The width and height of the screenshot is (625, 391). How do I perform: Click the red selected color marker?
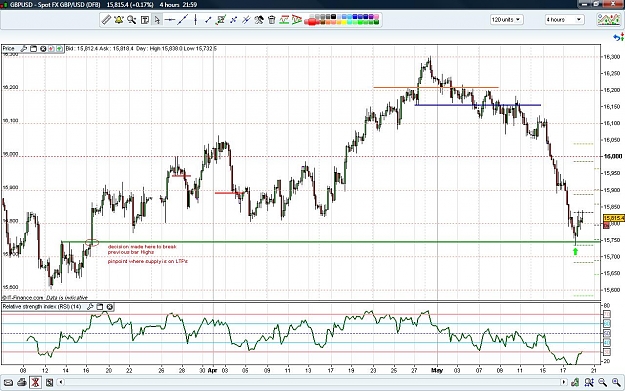(311, 22)
